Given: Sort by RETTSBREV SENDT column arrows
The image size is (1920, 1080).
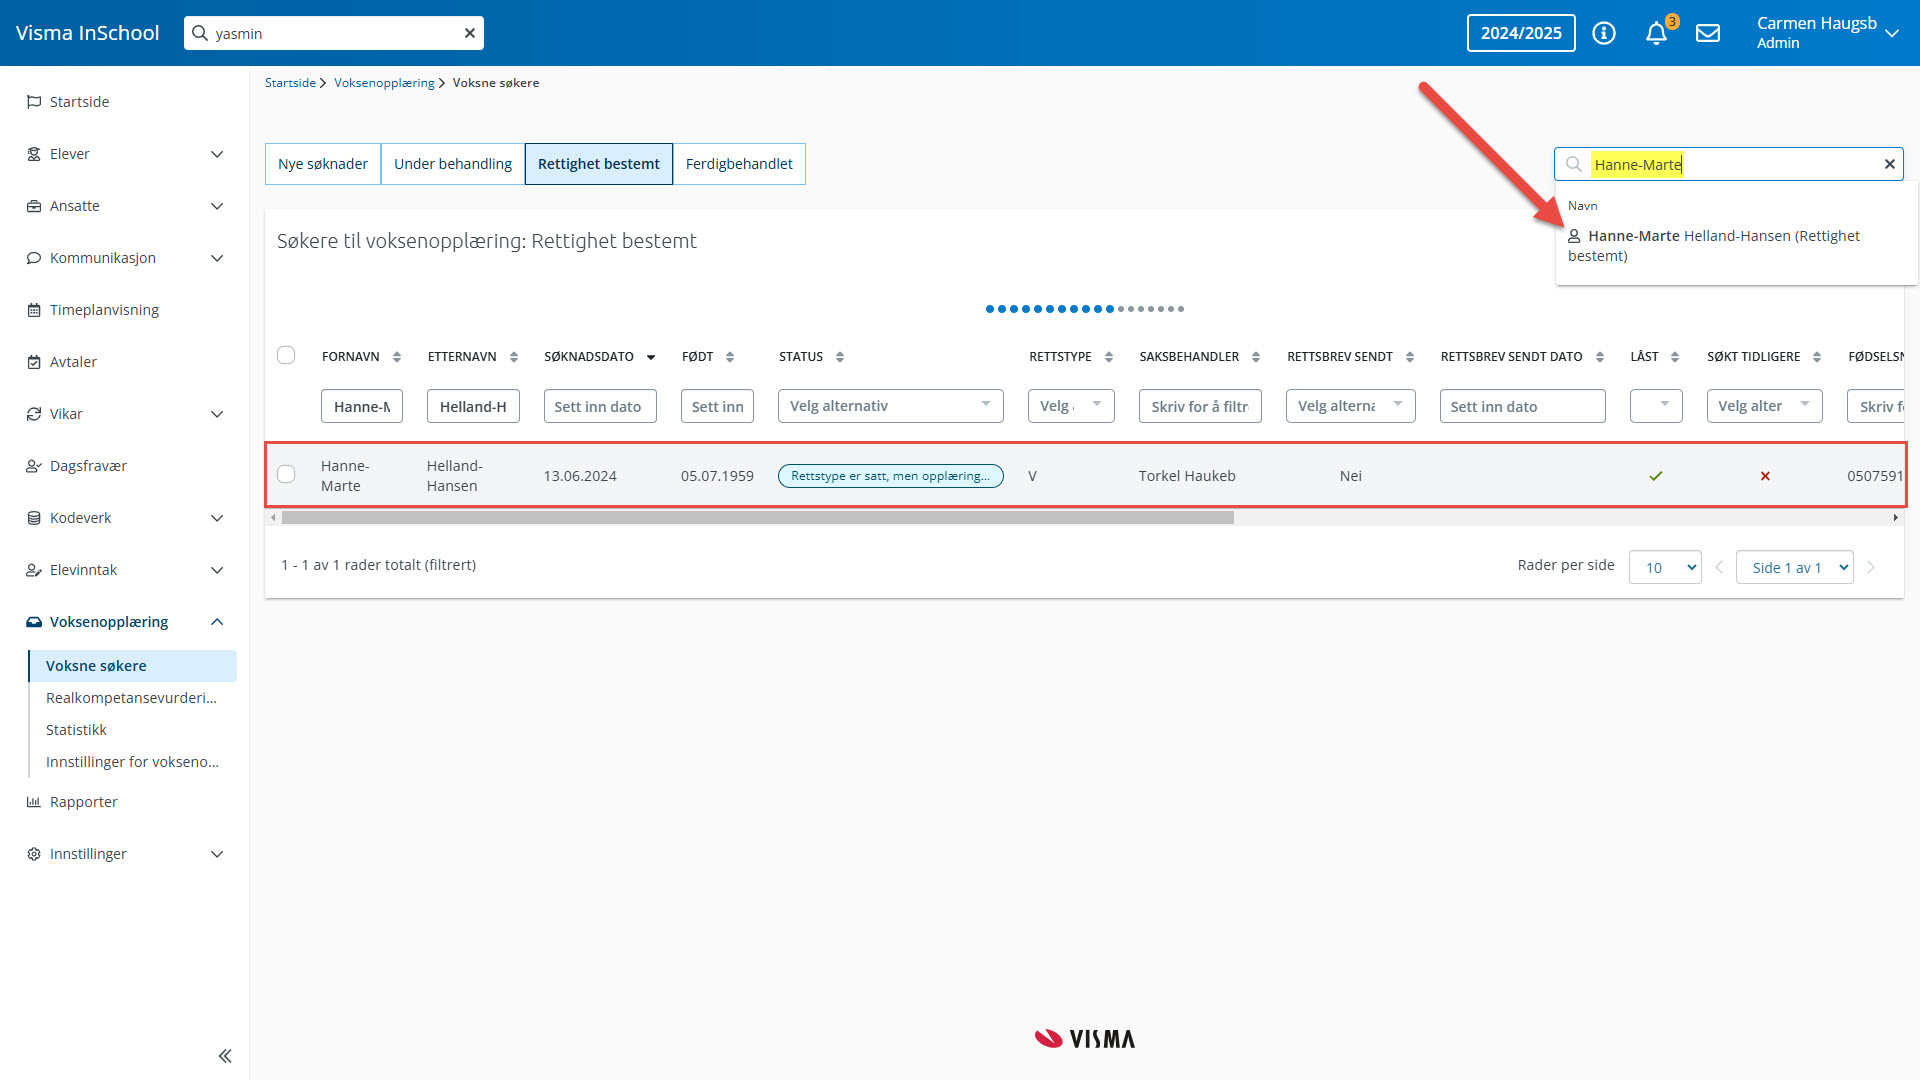Looking at the screenshot, I should tap(1410, 357).
